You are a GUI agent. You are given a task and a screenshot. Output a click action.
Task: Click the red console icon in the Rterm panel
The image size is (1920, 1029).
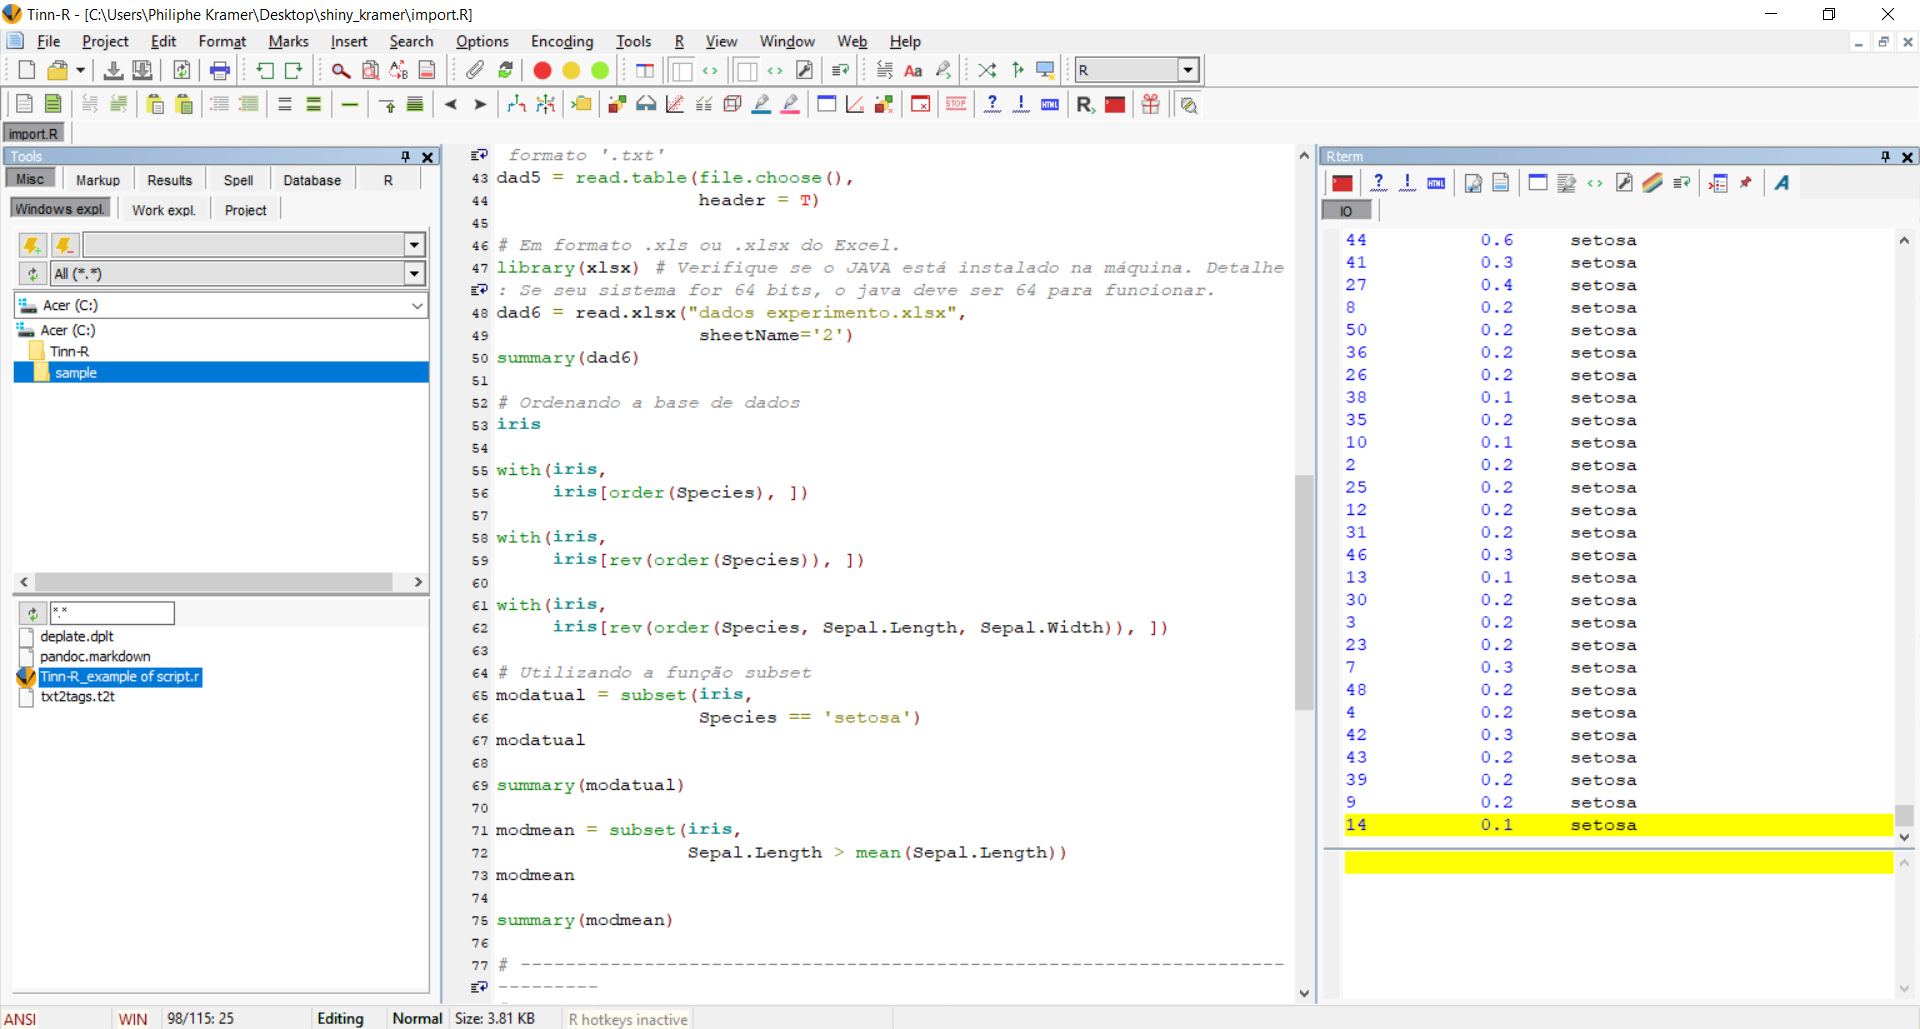click(1342, 183)
